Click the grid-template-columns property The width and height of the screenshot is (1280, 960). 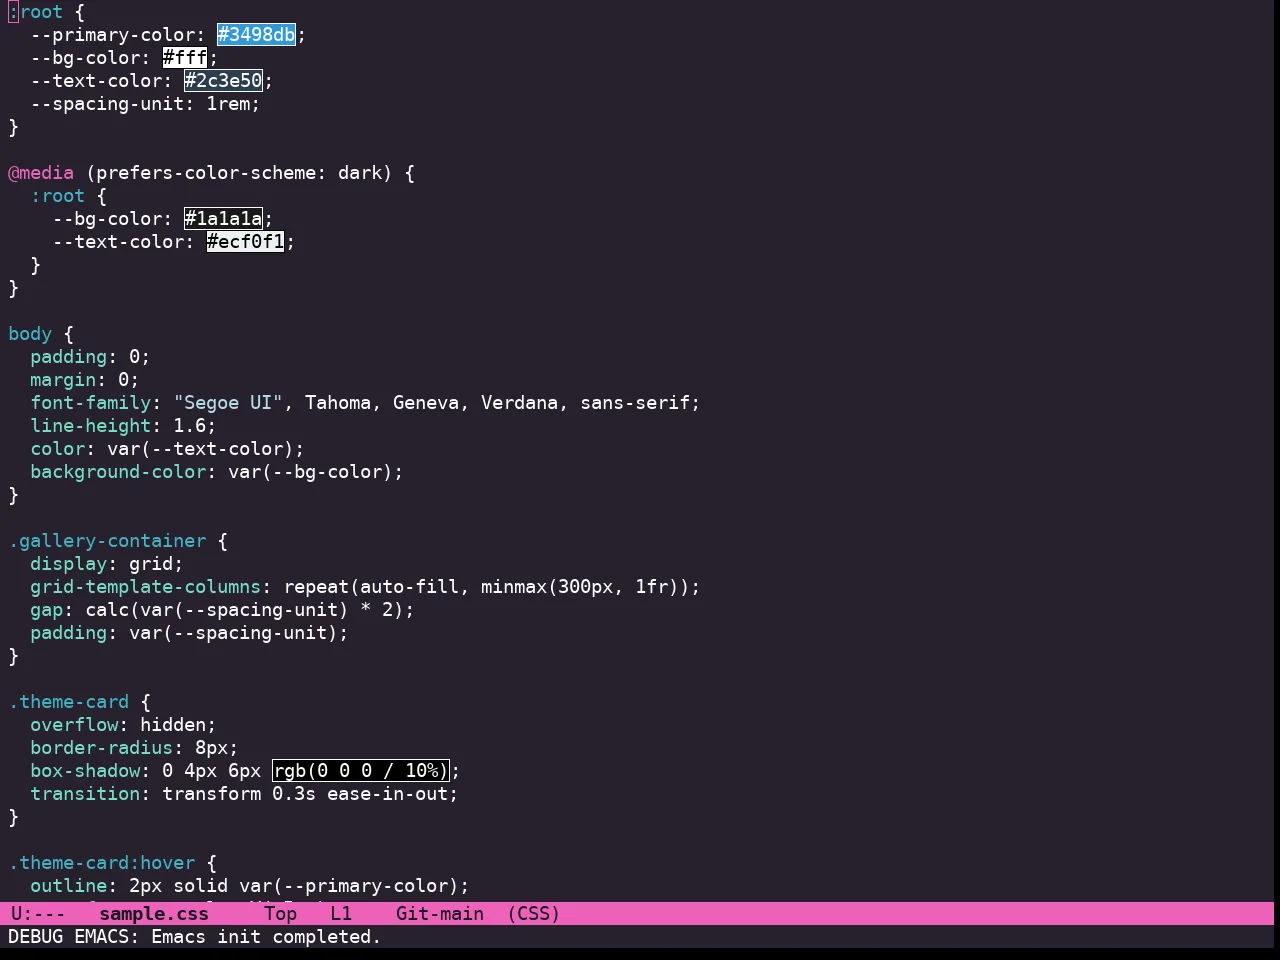(x=146, y=587)
